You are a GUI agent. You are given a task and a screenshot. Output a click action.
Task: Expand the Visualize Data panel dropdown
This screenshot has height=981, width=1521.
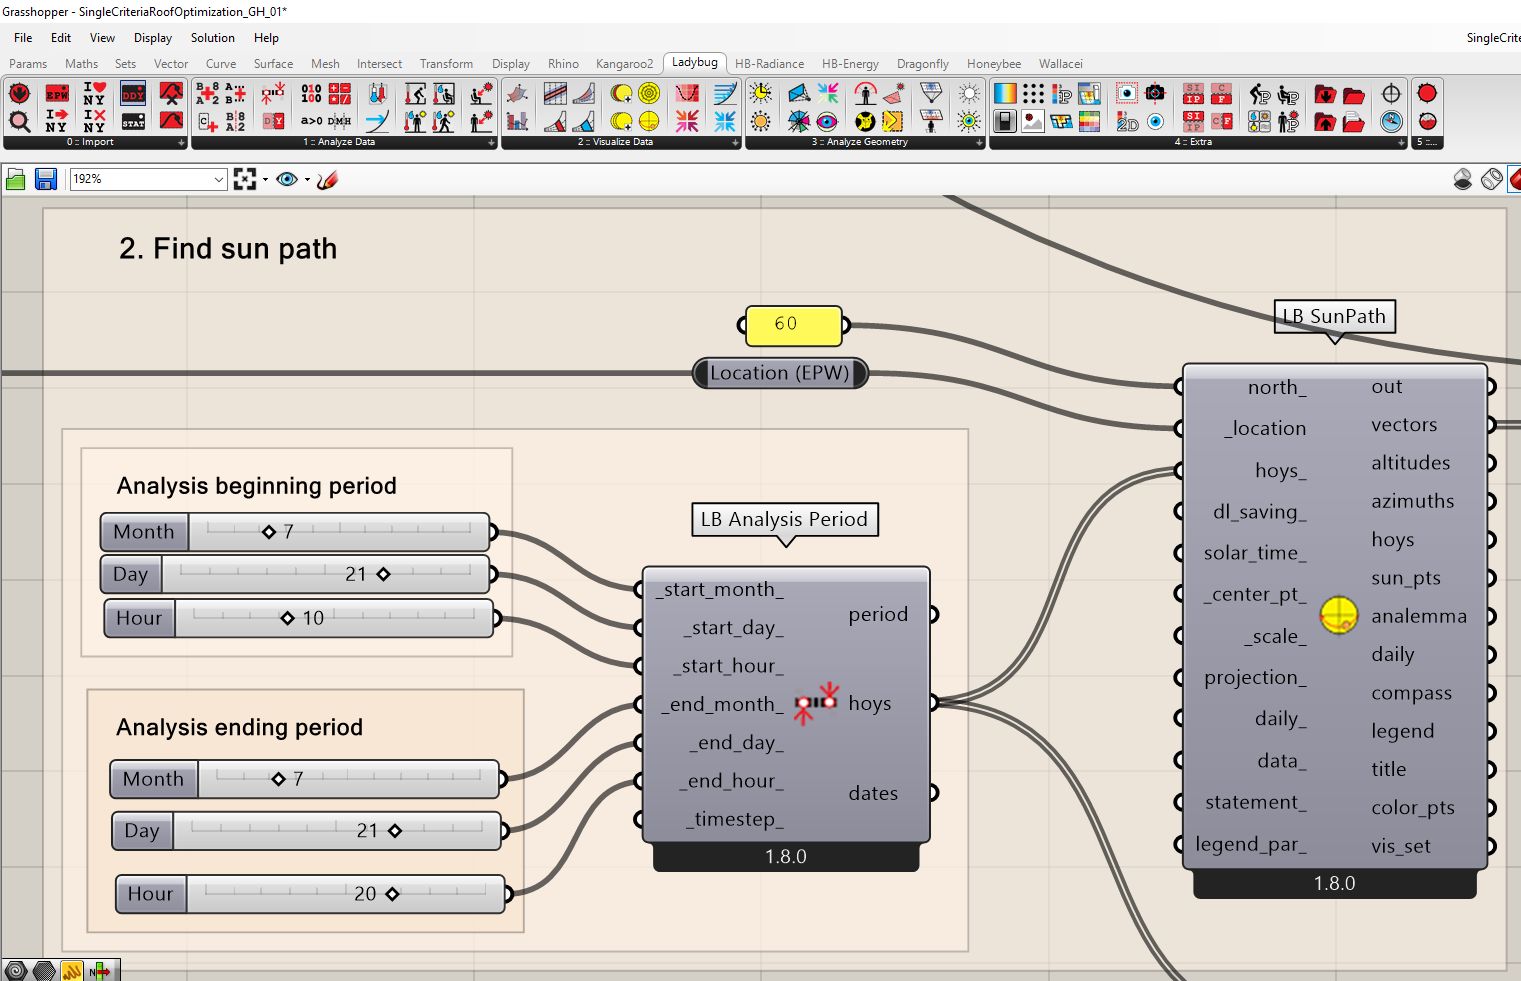735,143
